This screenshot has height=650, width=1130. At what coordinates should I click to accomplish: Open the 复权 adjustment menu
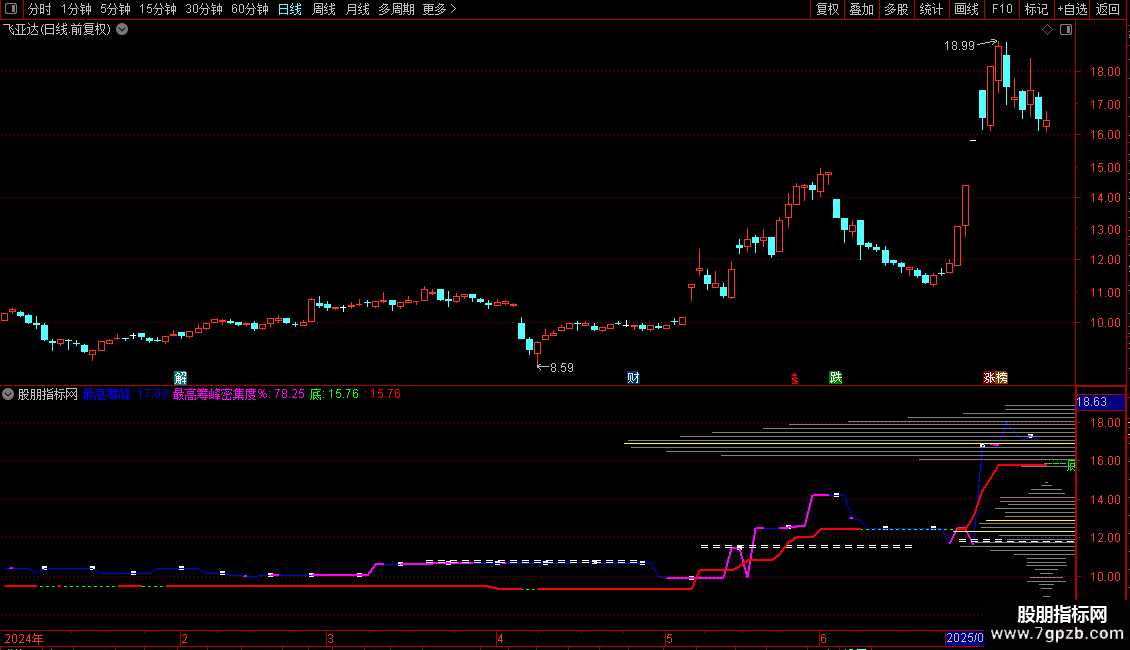pyautogui.click(x=827, y=9)
